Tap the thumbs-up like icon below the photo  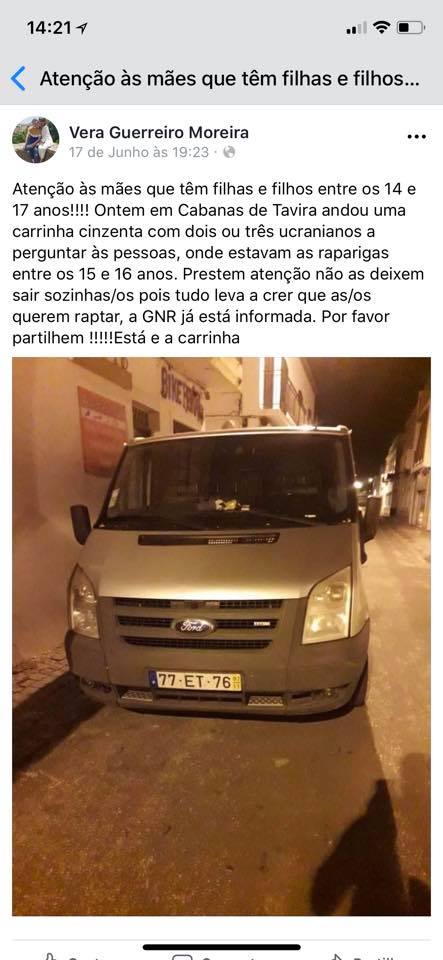[51, 956]
